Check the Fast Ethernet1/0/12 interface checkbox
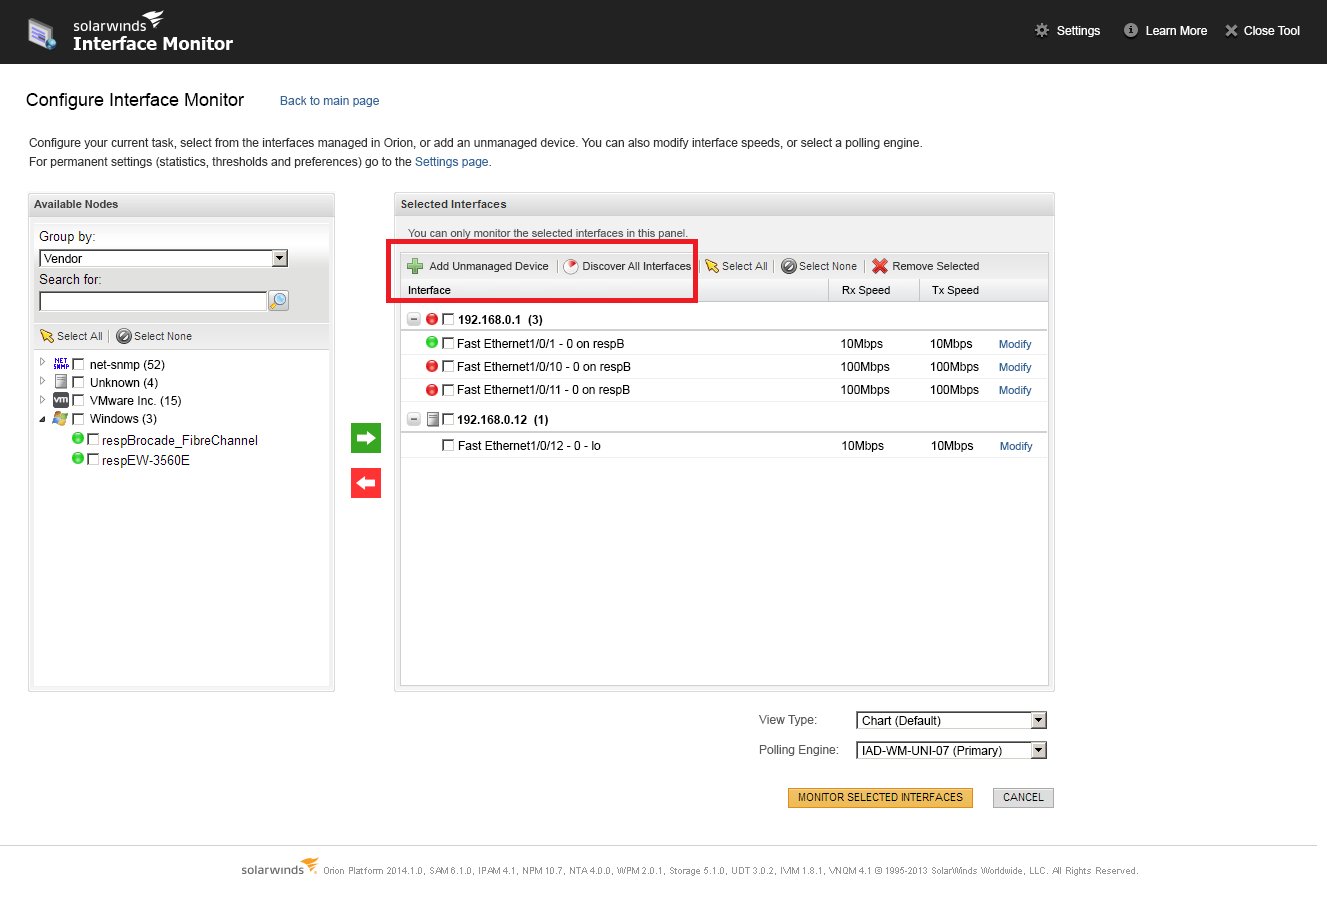This screenshot has width=1327, height=902. (448, 445)
